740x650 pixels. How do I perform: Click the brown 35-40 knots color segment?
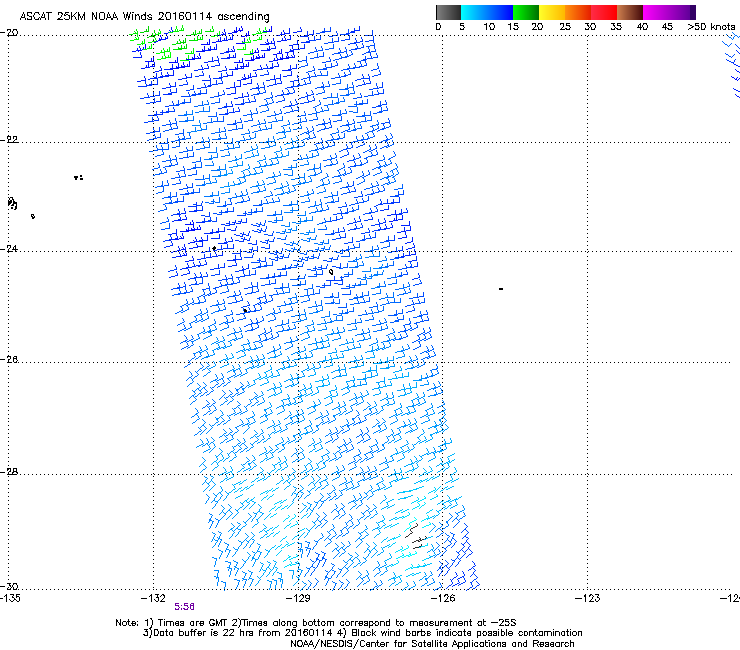pos(630,12)
